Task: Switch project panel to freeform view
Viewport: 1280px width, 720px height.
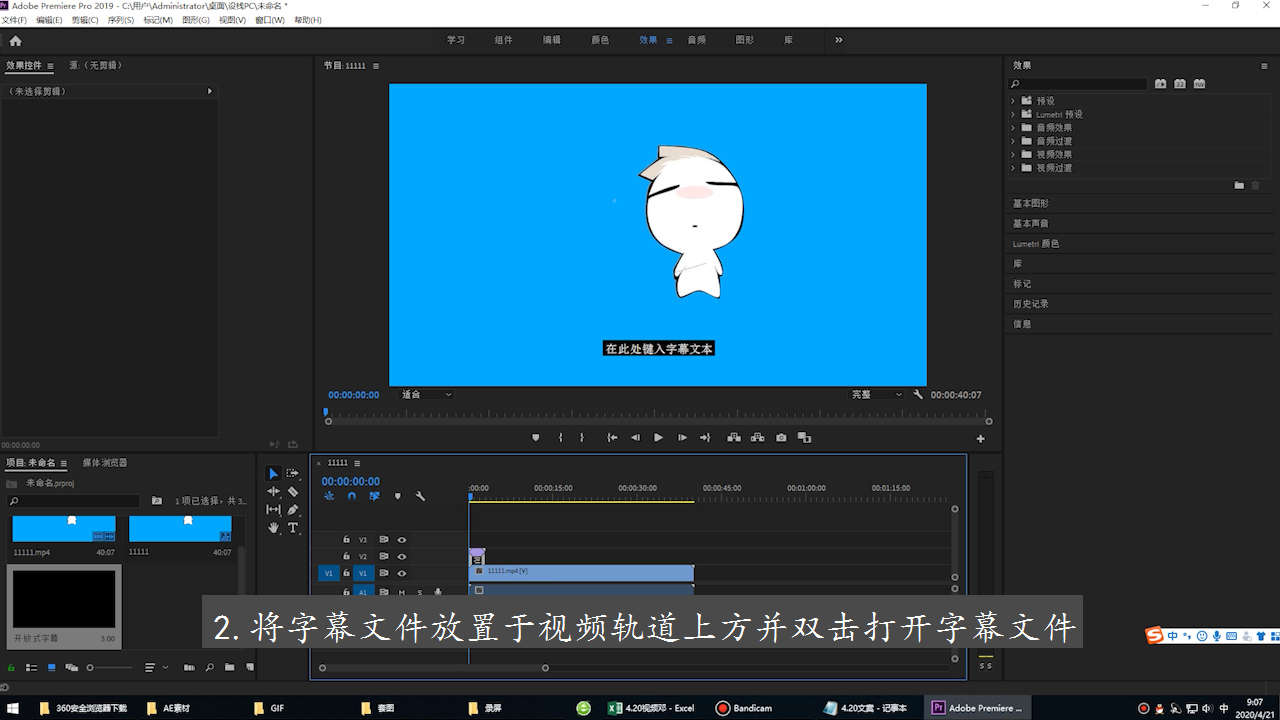Action: [70, 667]
